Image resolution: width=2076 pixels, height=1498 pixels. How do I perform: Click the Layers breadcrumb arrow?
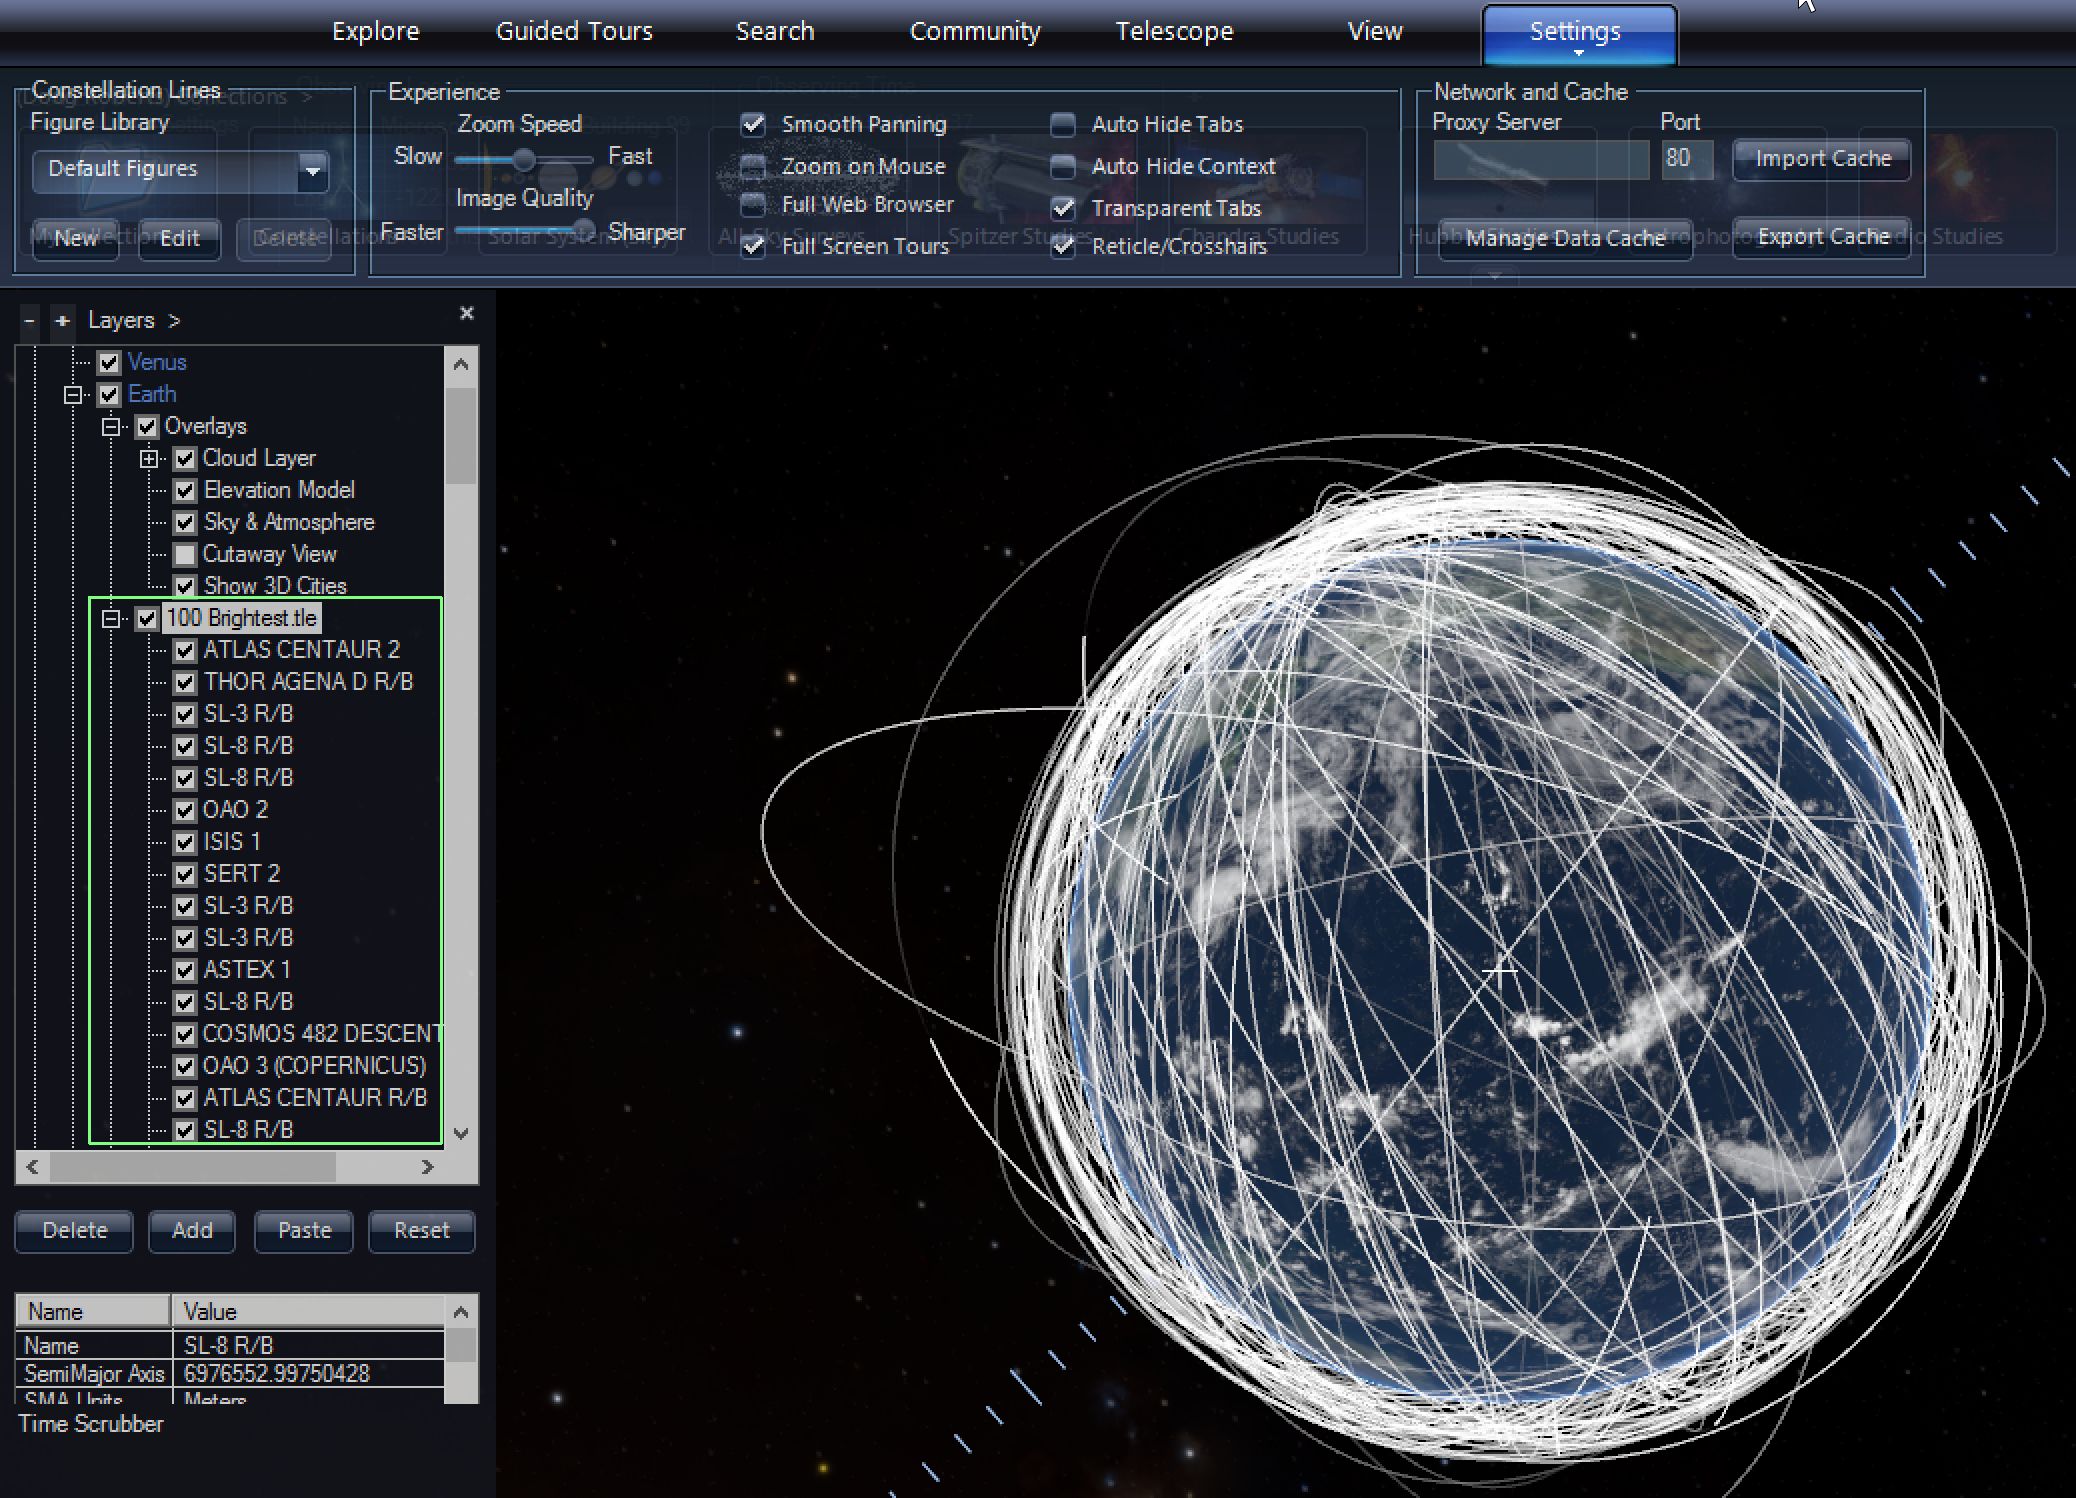point(174,321)
